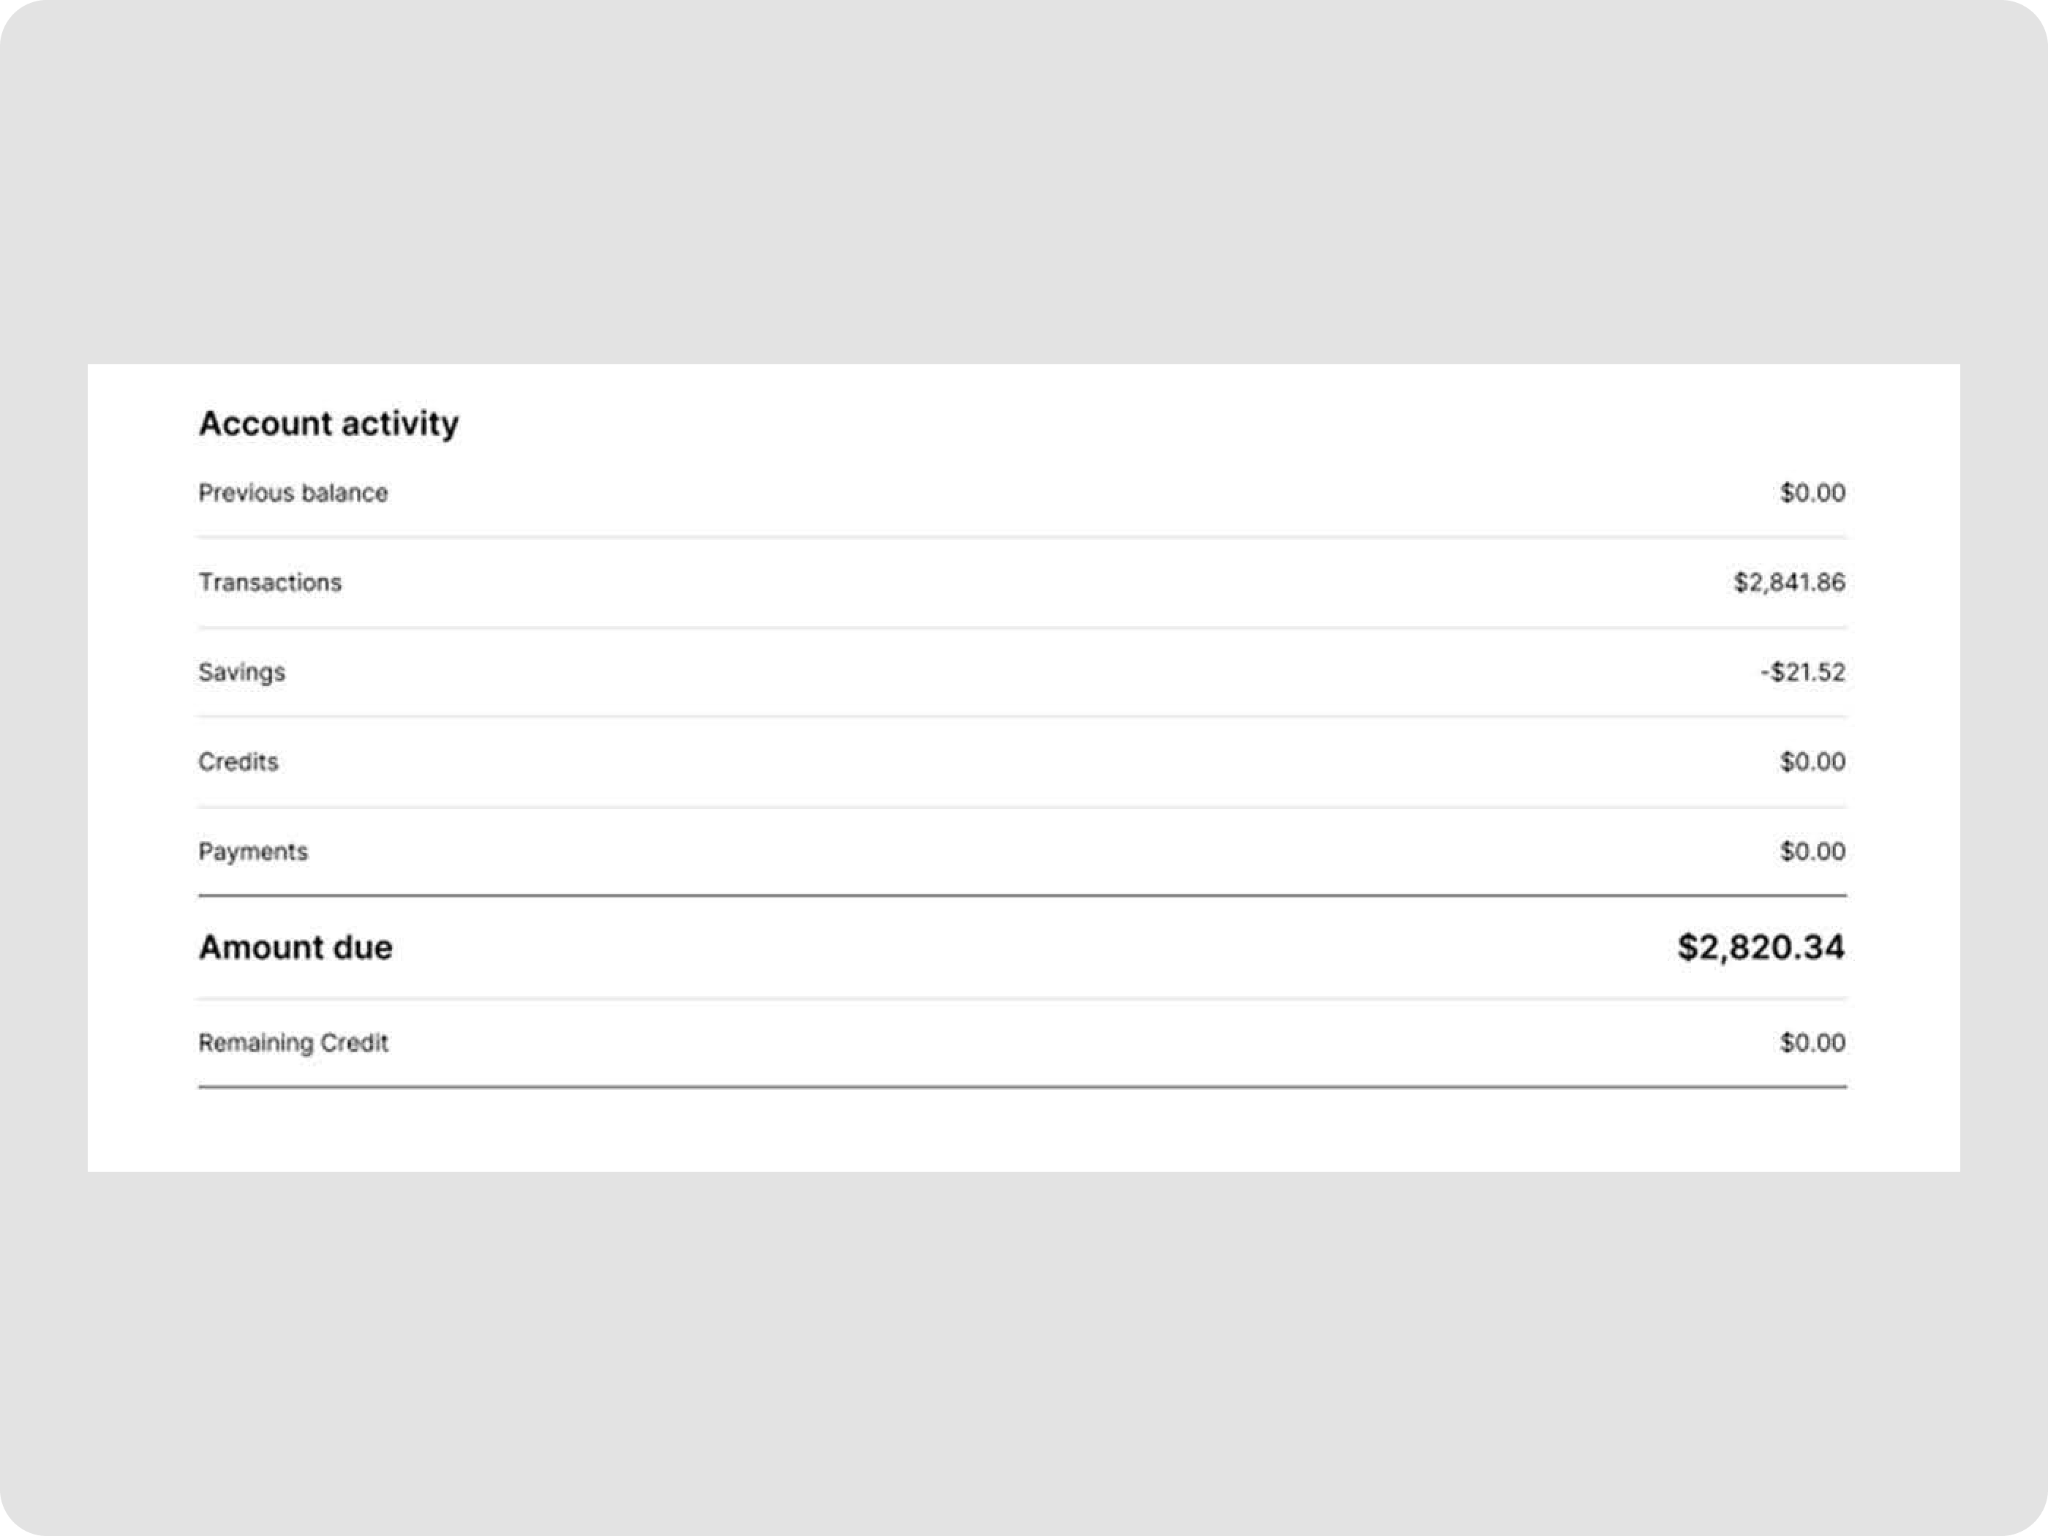Select the Payments row label

(x=253, y=852)
